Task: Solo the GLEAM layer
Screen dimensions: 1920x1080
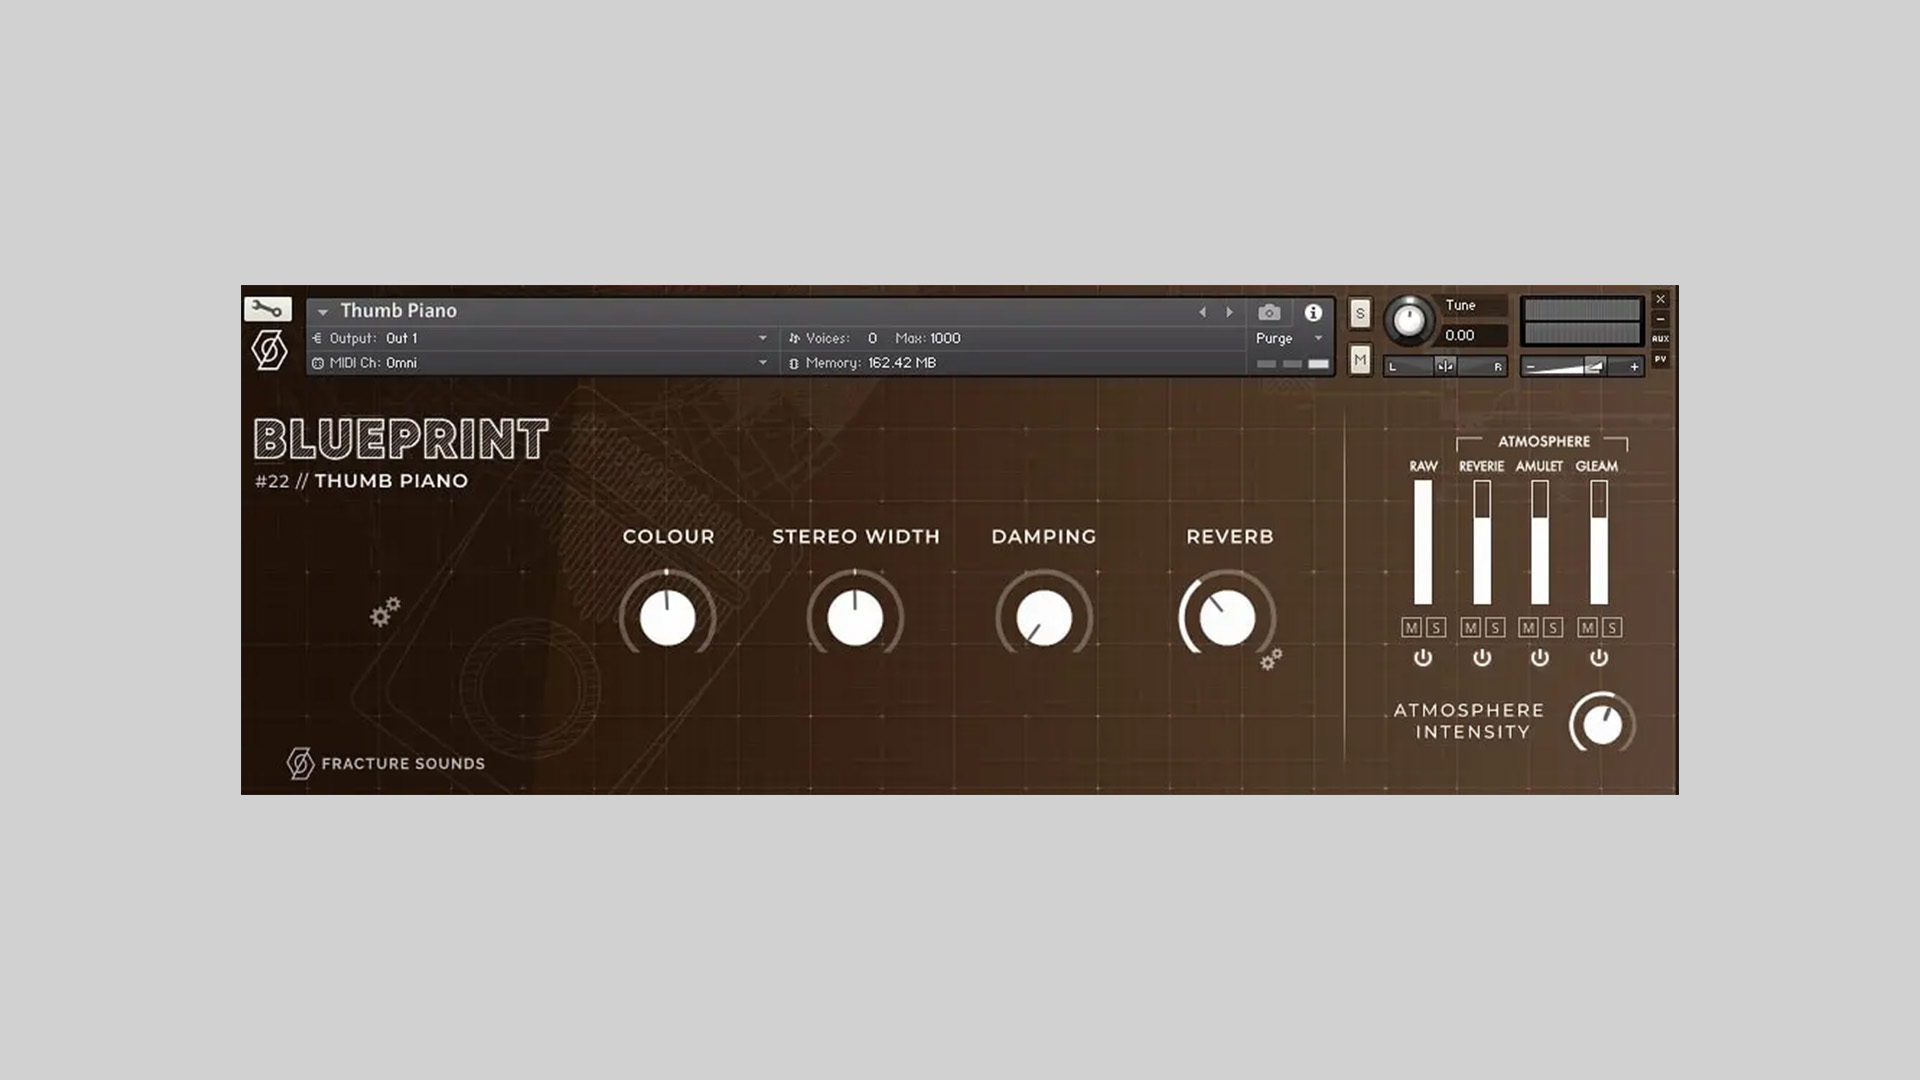Action: click(1612, 627)
